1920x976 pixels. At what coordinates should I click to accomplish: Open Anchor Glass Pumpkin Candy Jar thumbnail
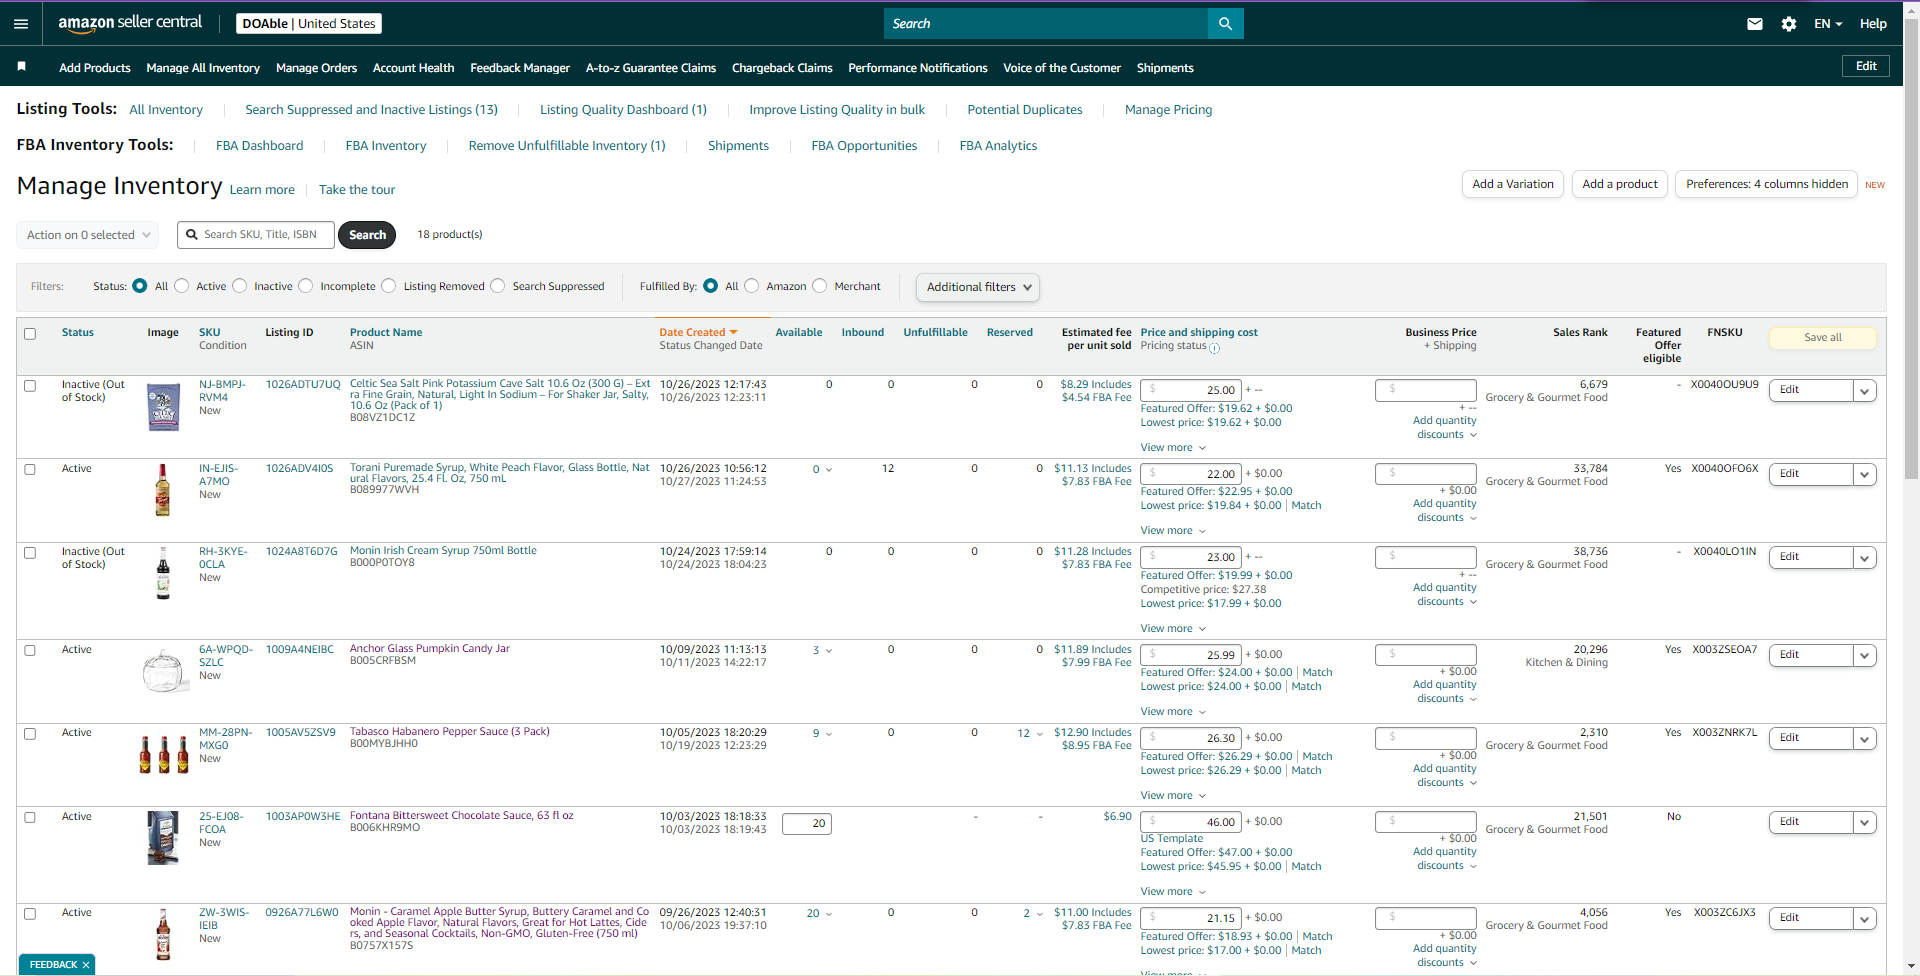tap(164, 671)
